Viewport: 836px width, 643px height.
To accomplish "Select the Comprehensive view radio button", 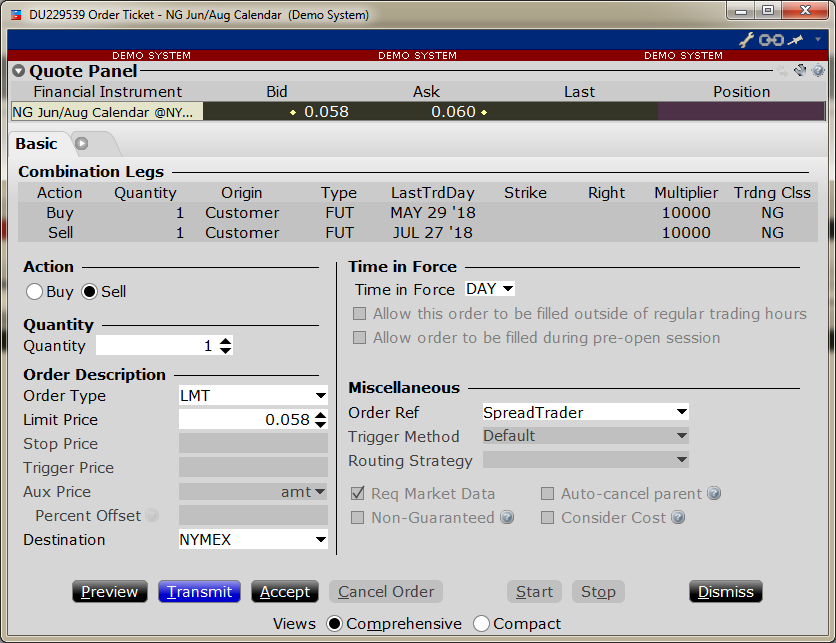I will (335, 624).
